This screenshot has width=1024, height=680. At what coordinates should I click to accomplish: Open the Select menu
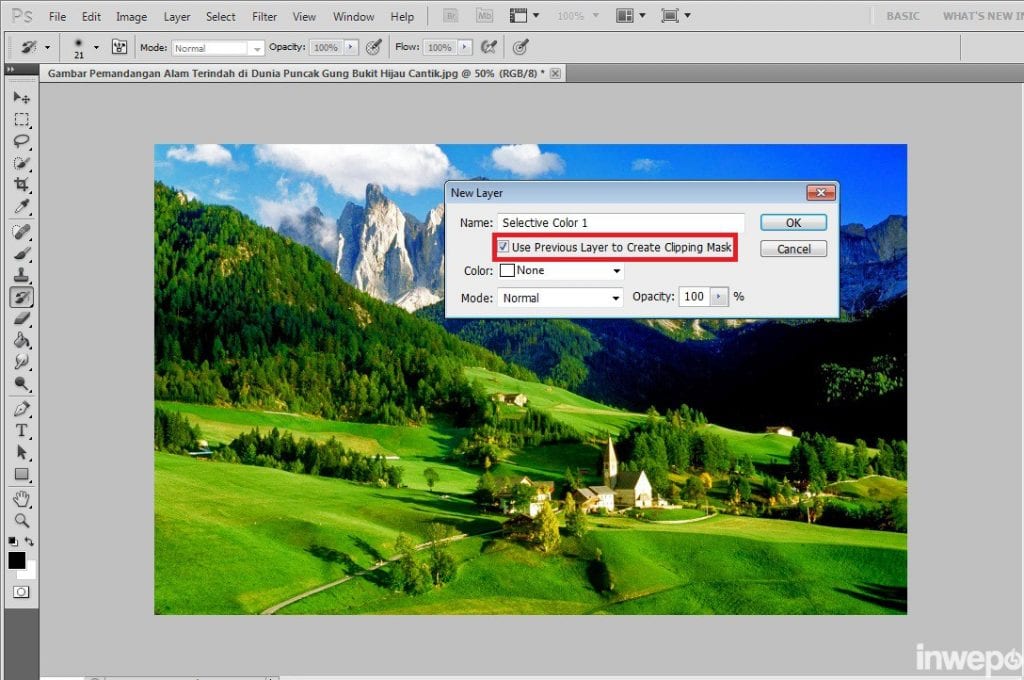221,16
